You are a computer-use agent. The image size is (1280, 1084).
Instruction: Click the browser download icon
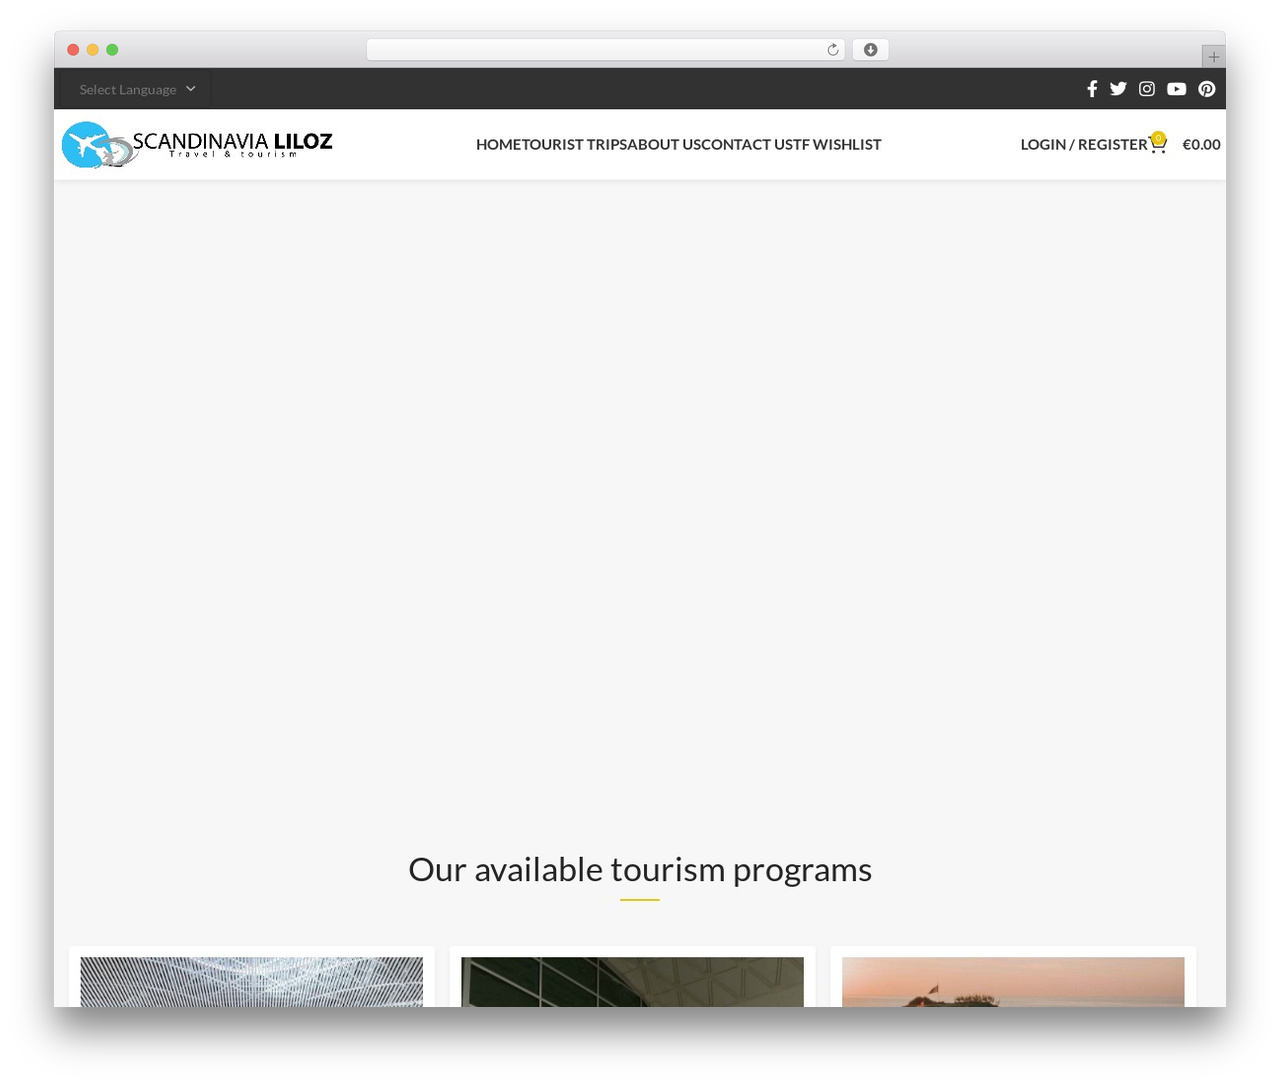tap(871, 50)
